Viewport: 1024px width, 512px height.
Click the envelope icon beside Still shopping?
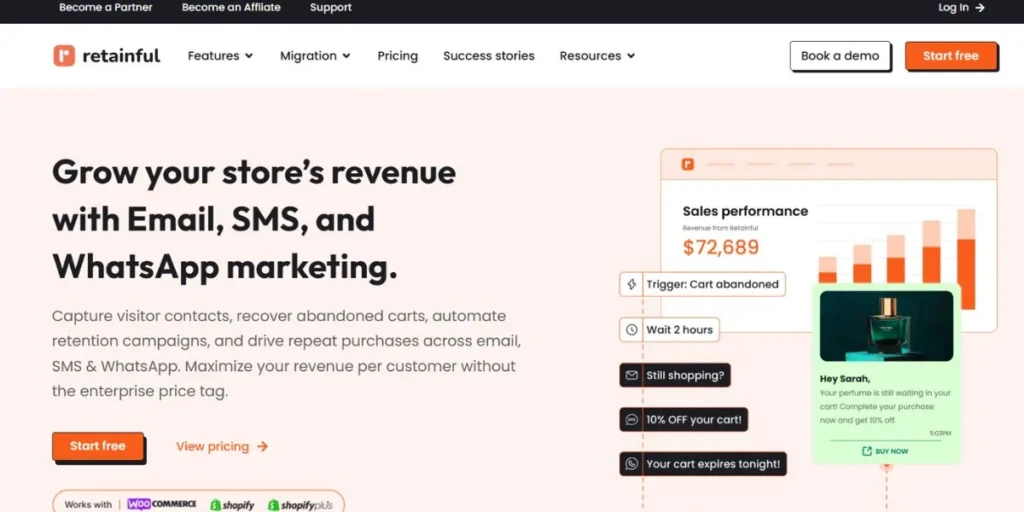(631, 375)
